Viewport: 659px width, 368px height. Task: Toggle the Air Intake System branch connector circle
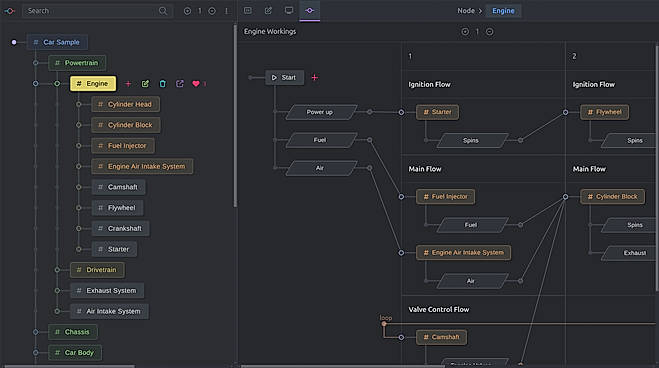tap(57, 311)
